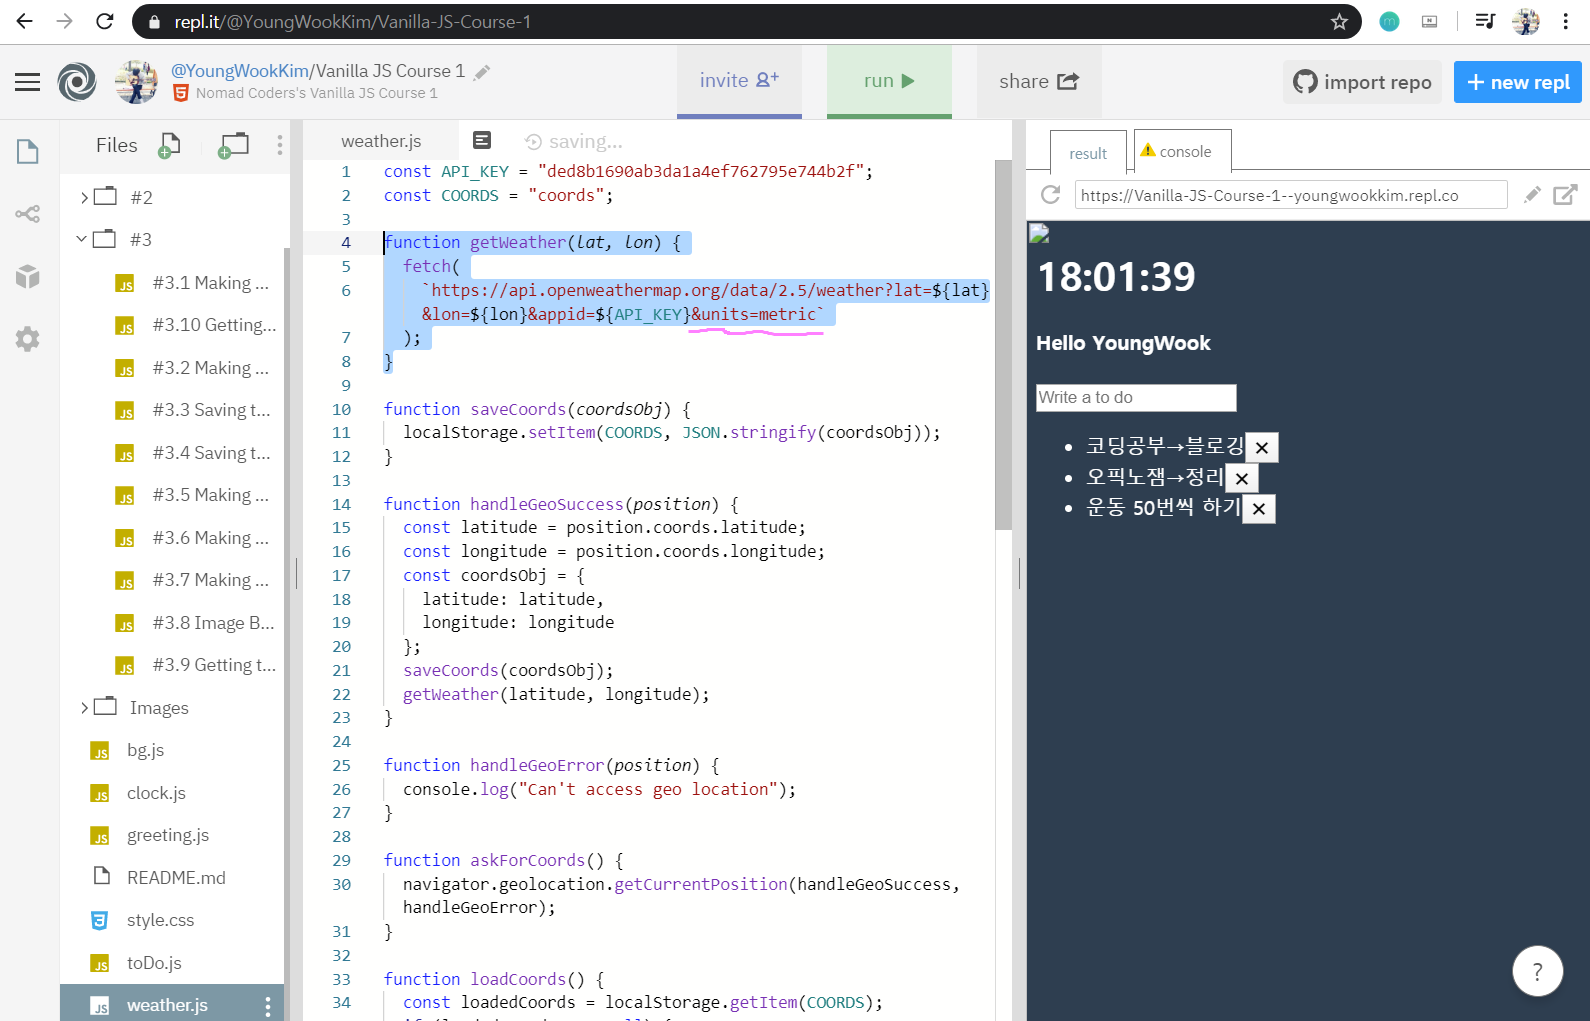
Task: Open the bg.js file
Action: click(128, 750)
